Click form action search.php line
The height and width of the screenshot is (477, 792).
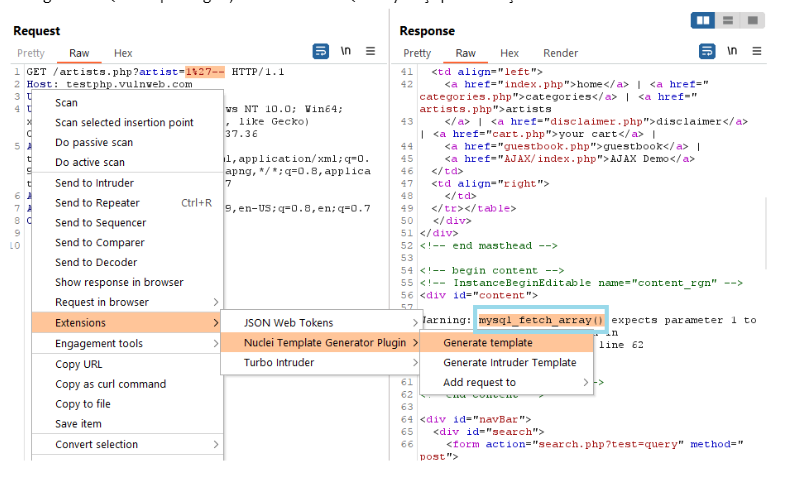595,444
